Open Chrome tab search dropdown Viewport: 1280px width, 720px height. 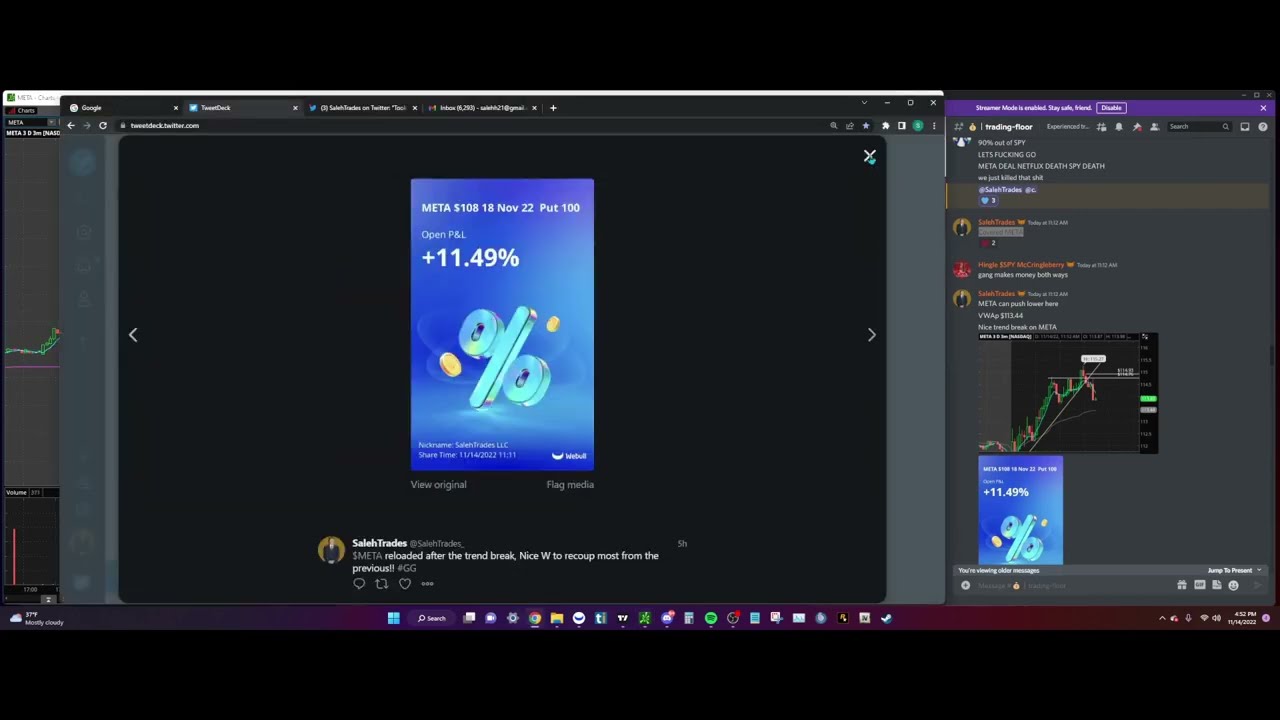[864, 102]
